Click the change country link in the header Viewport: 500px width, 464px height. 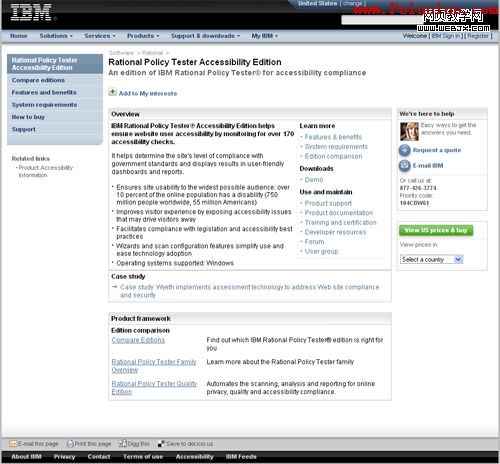point(352,3)
